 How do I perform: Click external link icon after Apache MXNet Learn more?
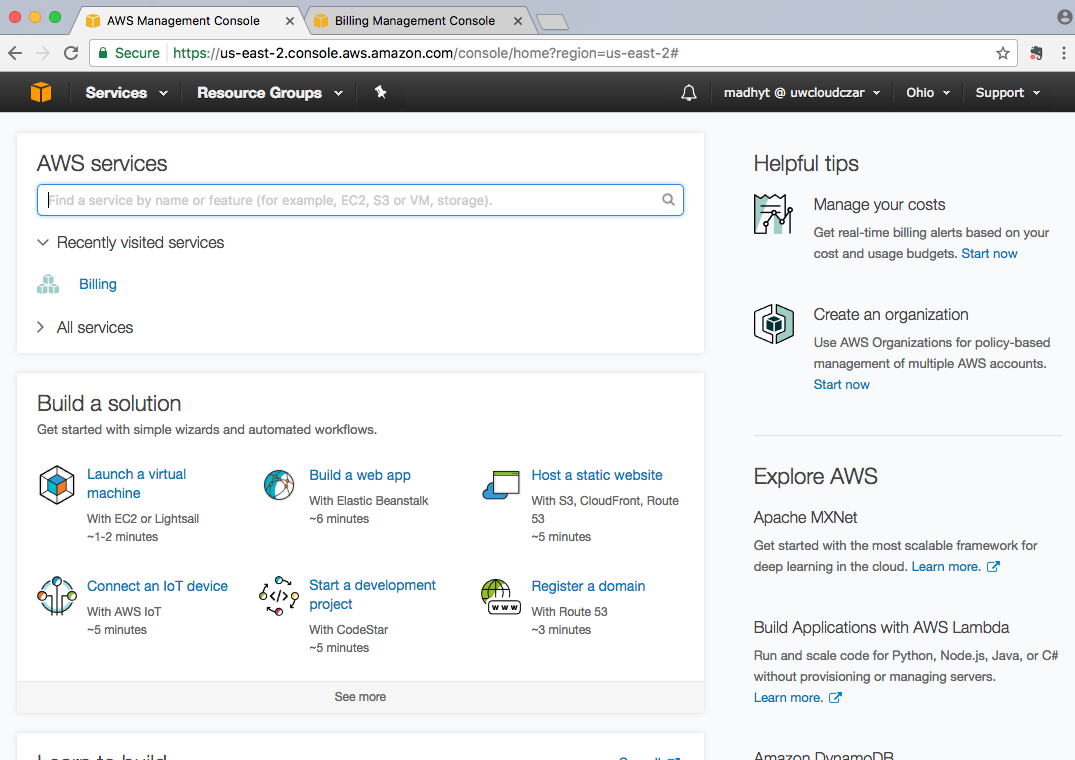pos(993,567)
